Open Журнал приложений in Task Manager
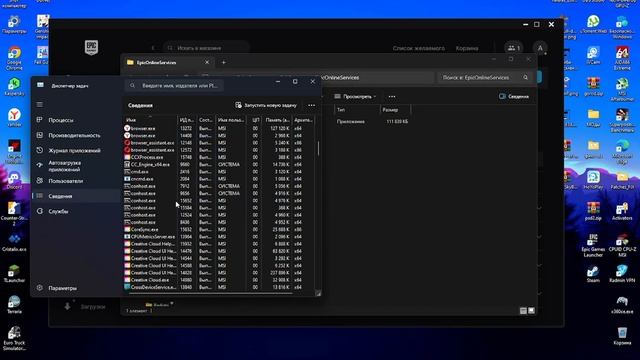 click(74, 151)
